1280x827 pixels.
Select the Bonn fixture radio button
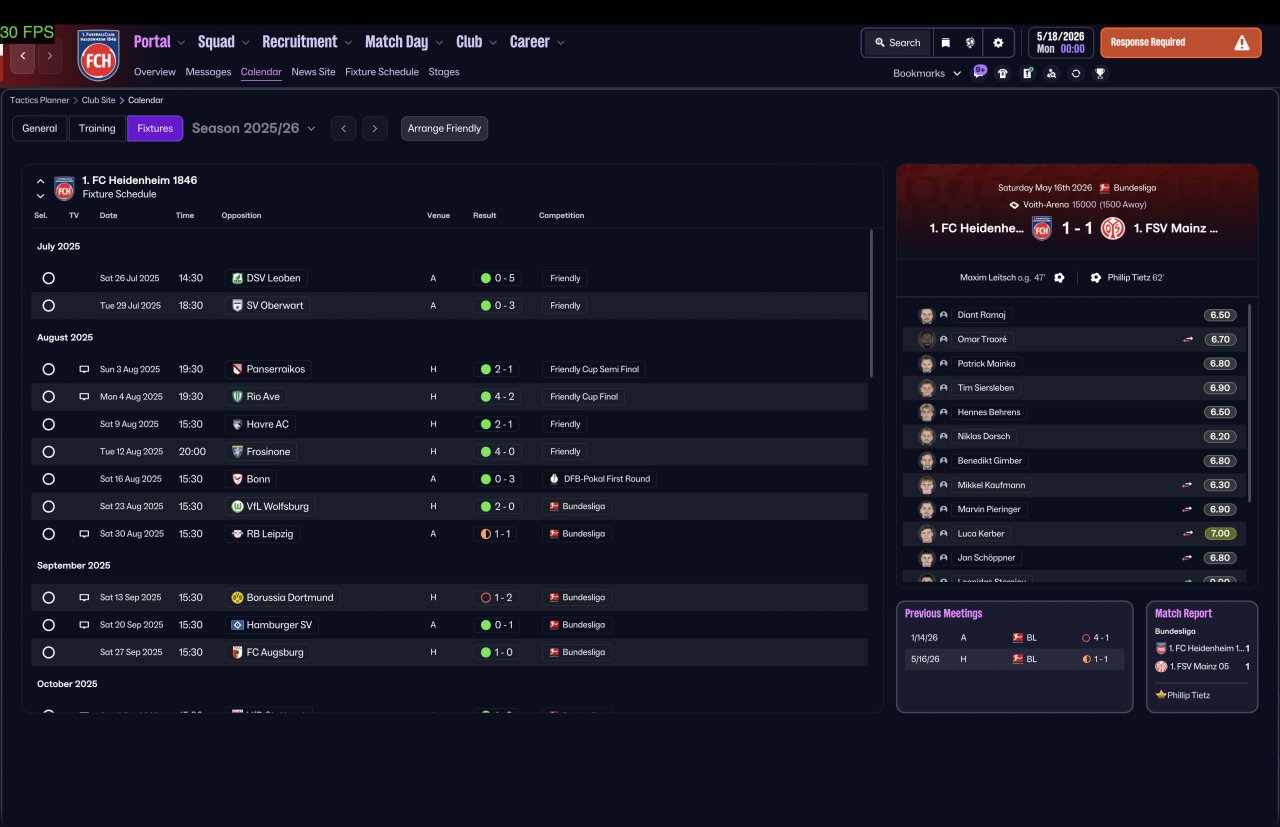48,479
